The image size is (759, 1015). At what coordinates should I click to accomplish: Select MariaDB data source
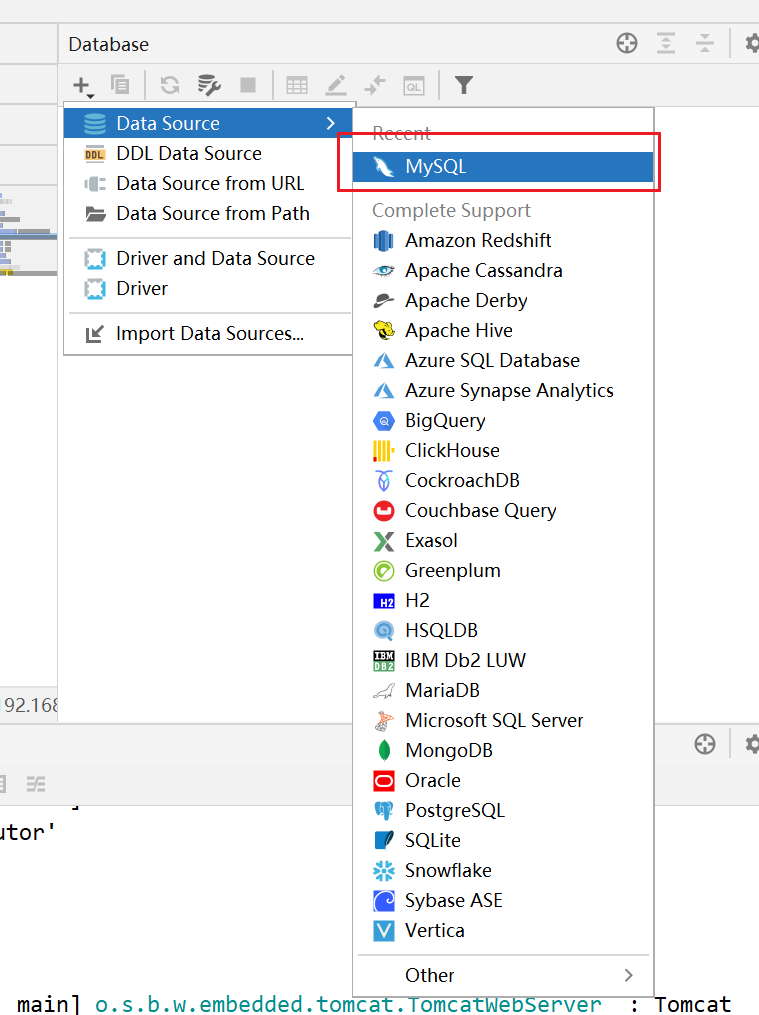[x=503, y=690]
